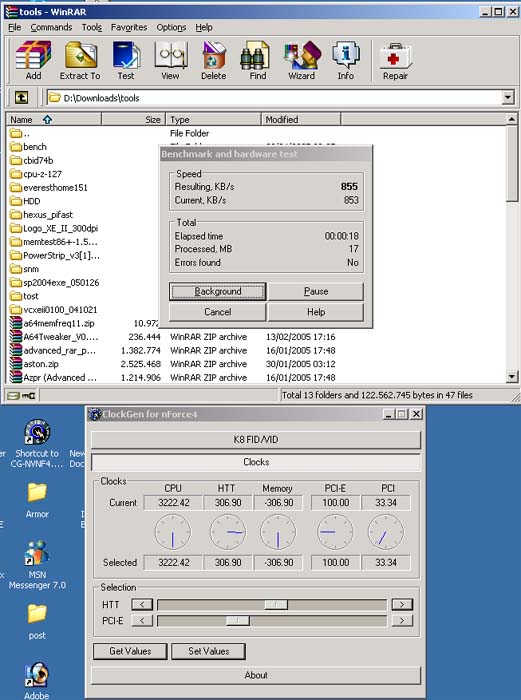Select the bench folder
The image size is (521, 700).
click(28, 146)
